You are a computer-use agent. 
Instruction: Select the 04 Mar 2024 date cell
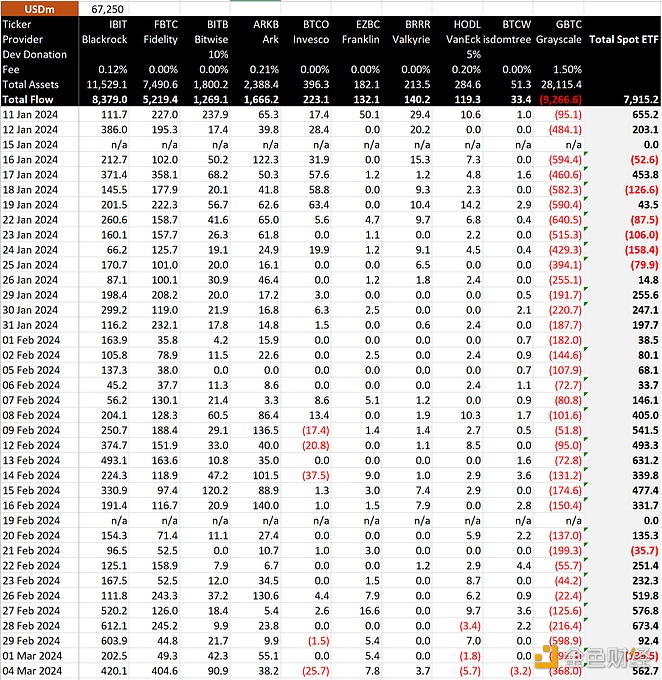tap(32, 671)
